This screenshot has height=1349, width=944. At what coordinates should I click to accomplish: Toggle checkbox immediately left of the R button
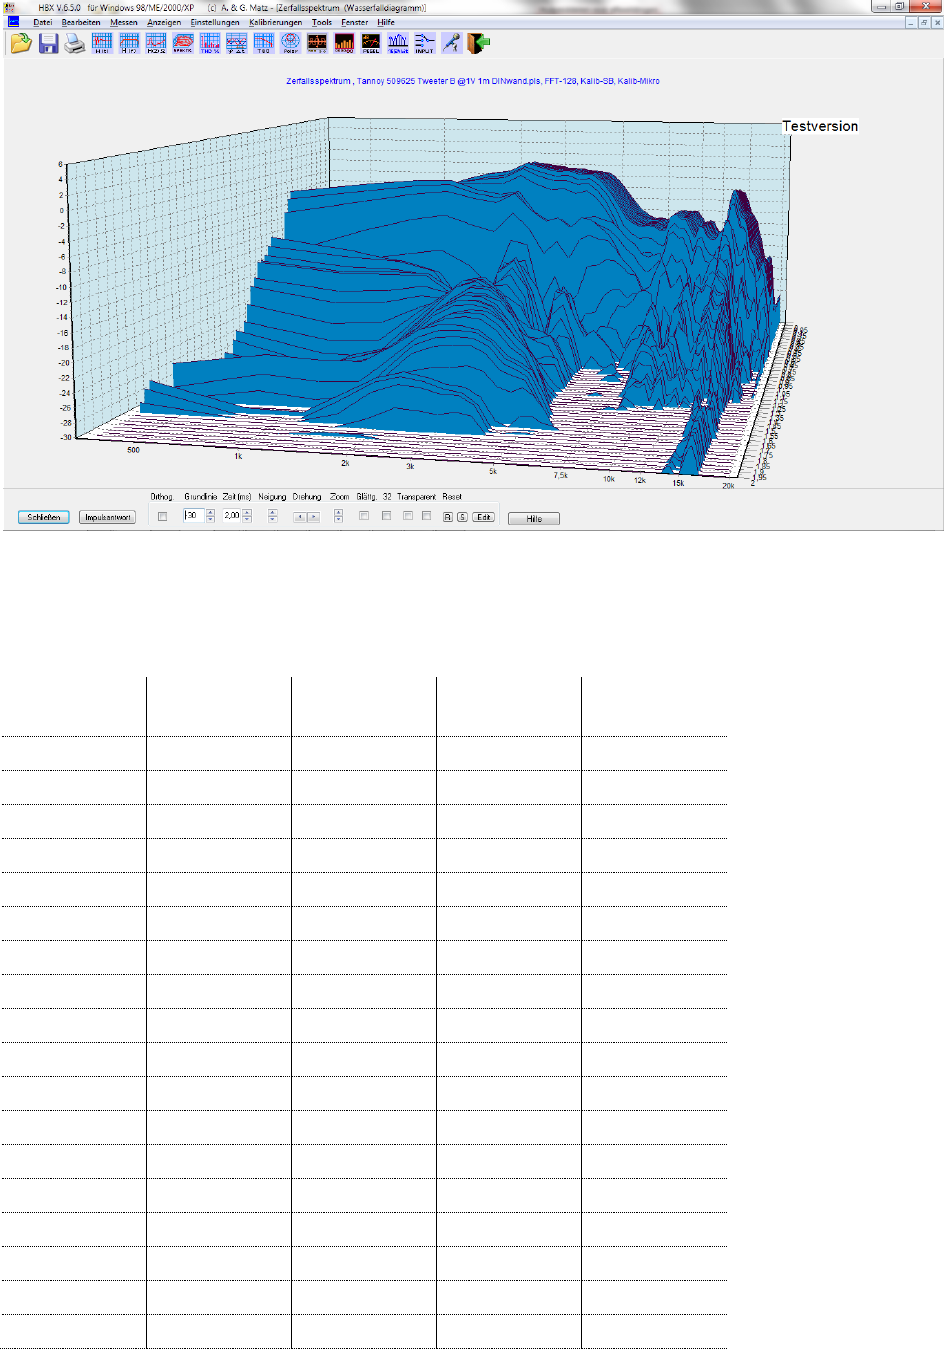pyautogui.click(x=427, y=516)
